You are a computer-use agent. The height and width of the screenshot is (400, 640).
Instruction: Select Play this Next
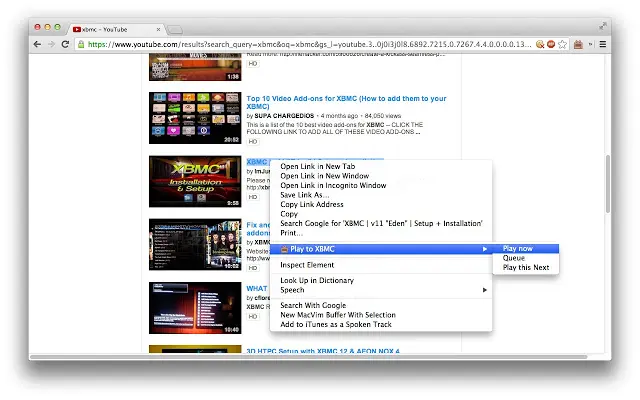(x=526, y=267)
